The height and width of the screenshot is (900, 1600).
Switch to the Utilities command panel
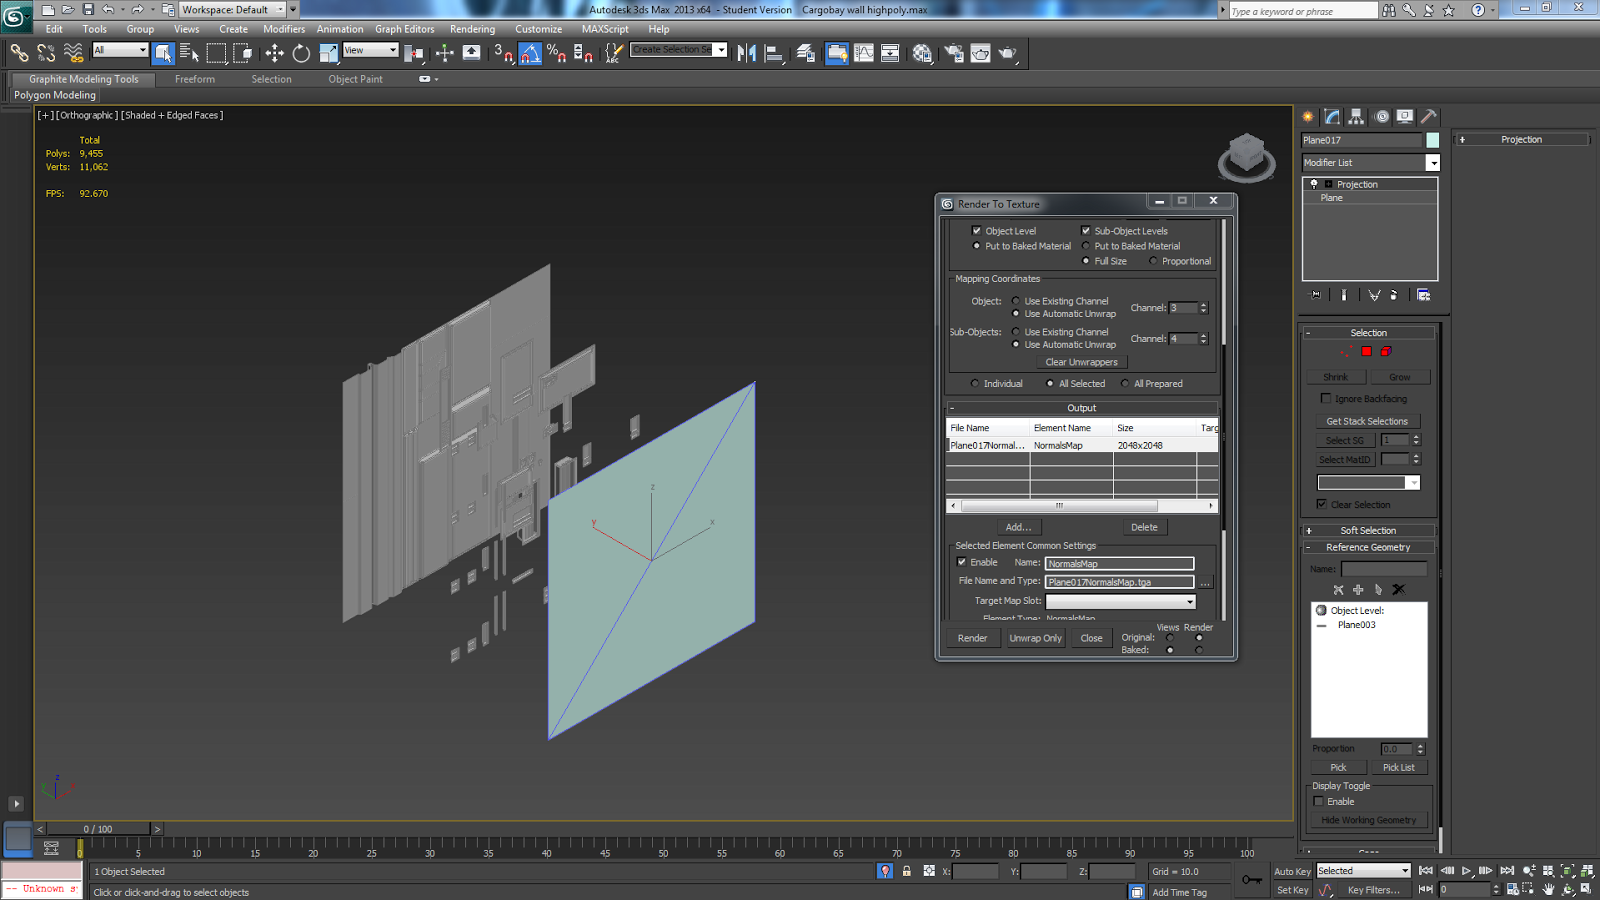[x=1429, y=117]
